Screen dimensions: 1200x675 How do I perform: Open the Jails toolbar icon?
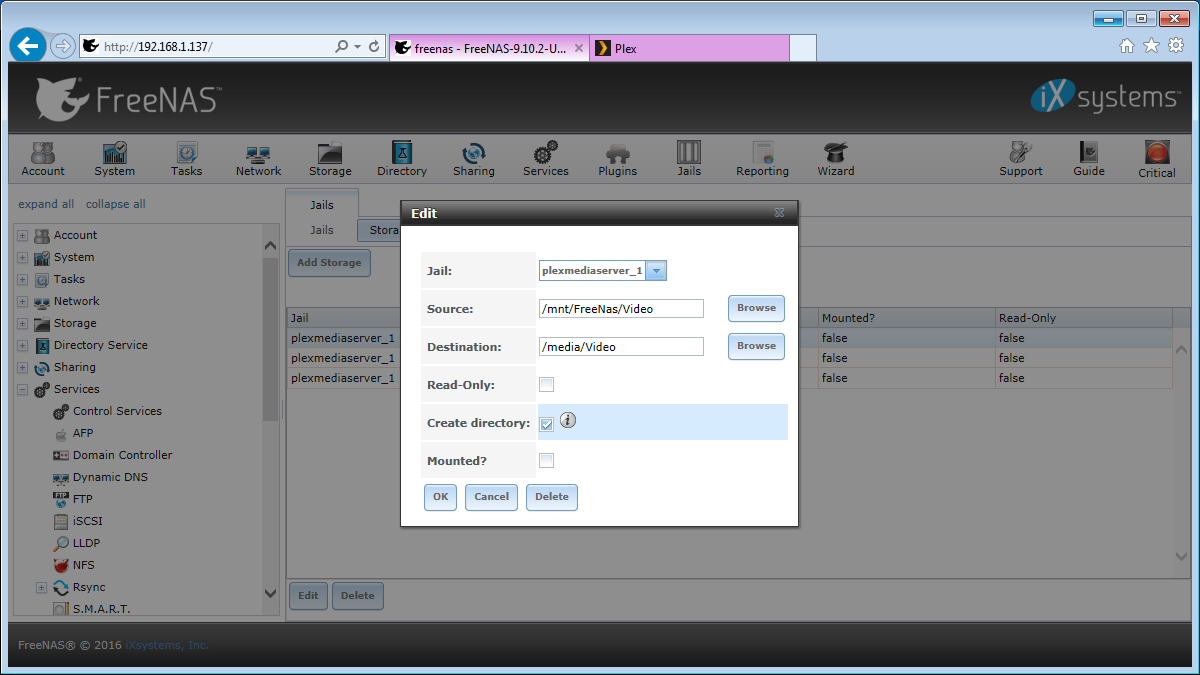(x=689, y=159)
